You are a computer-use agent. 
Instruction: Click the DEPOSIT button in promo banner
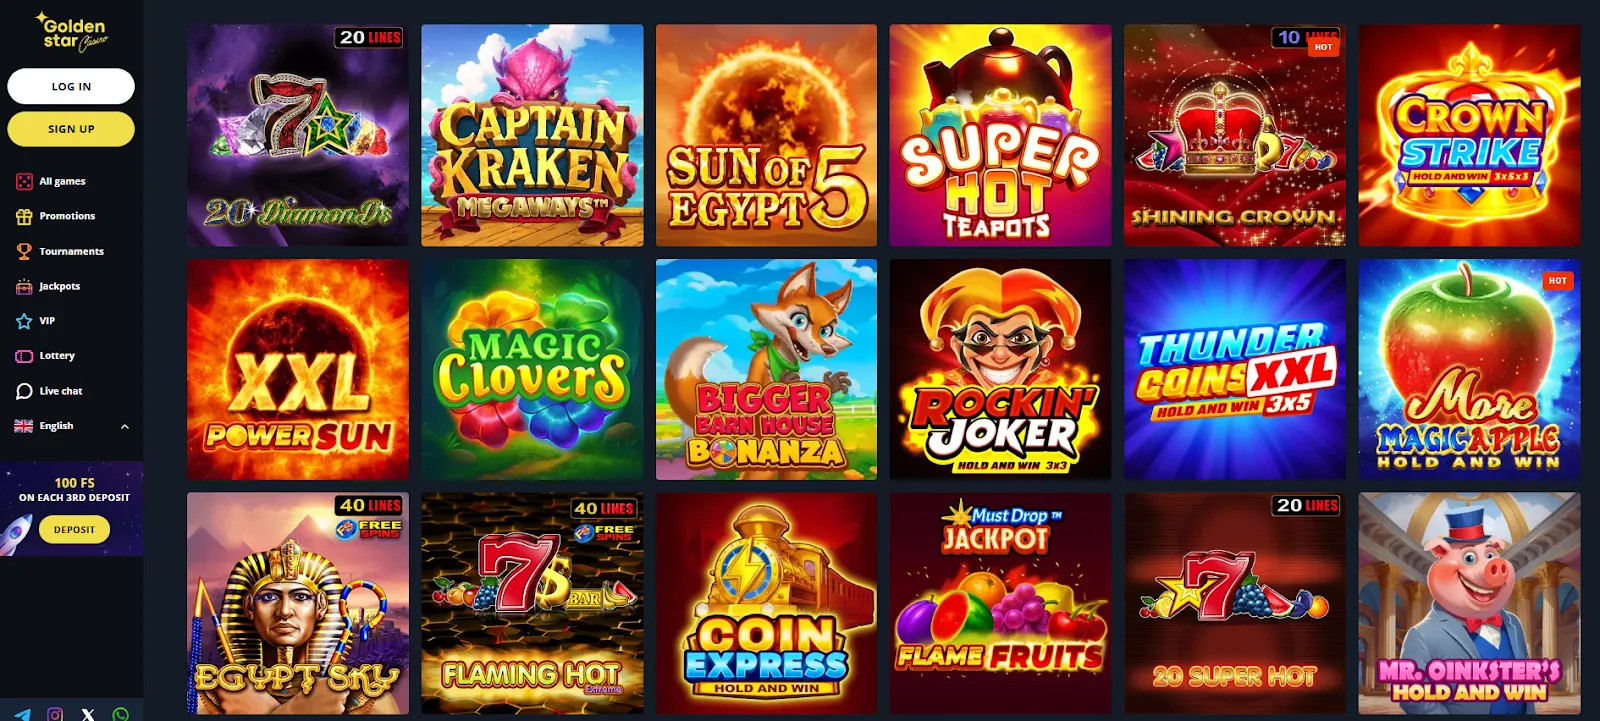click(x=75, y=529)
